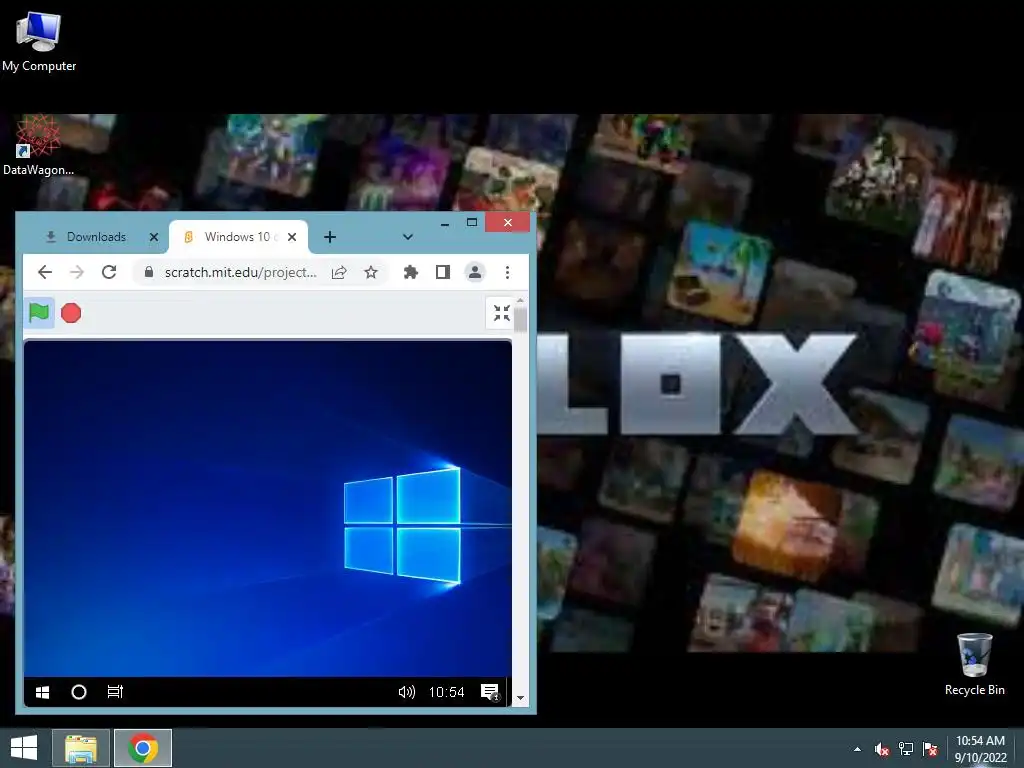
Task: Click the simulated Windows 10 Start button
Action: 42,692
